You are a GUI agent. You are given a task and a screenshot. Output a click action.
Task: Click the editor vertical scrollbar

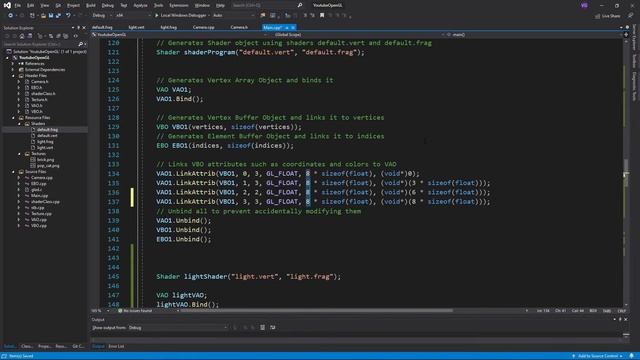(626, 172)
